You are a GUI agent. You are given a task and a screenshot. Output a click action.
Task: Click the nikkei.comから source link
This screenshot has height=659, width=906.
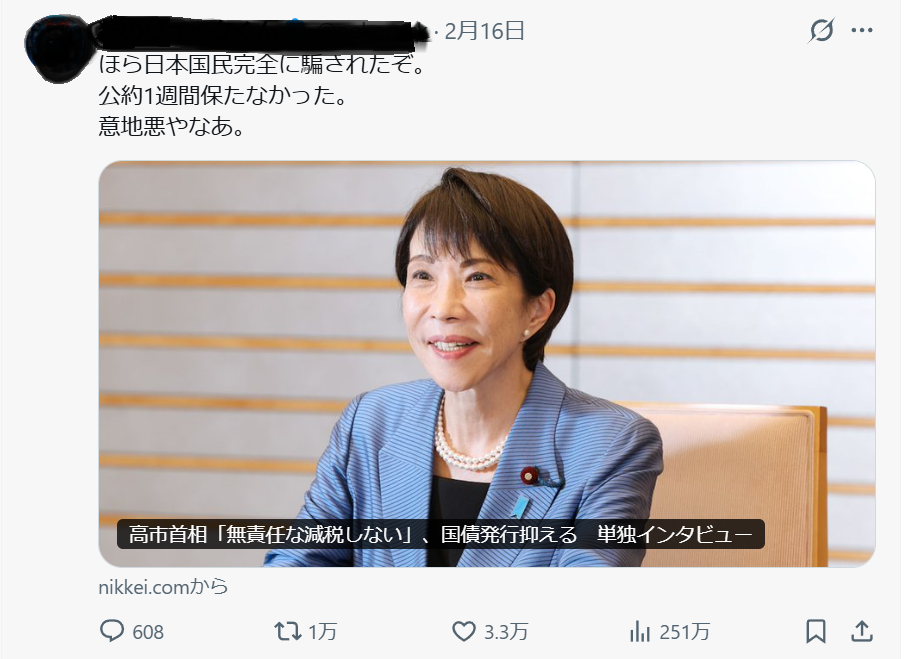(163, 587)
